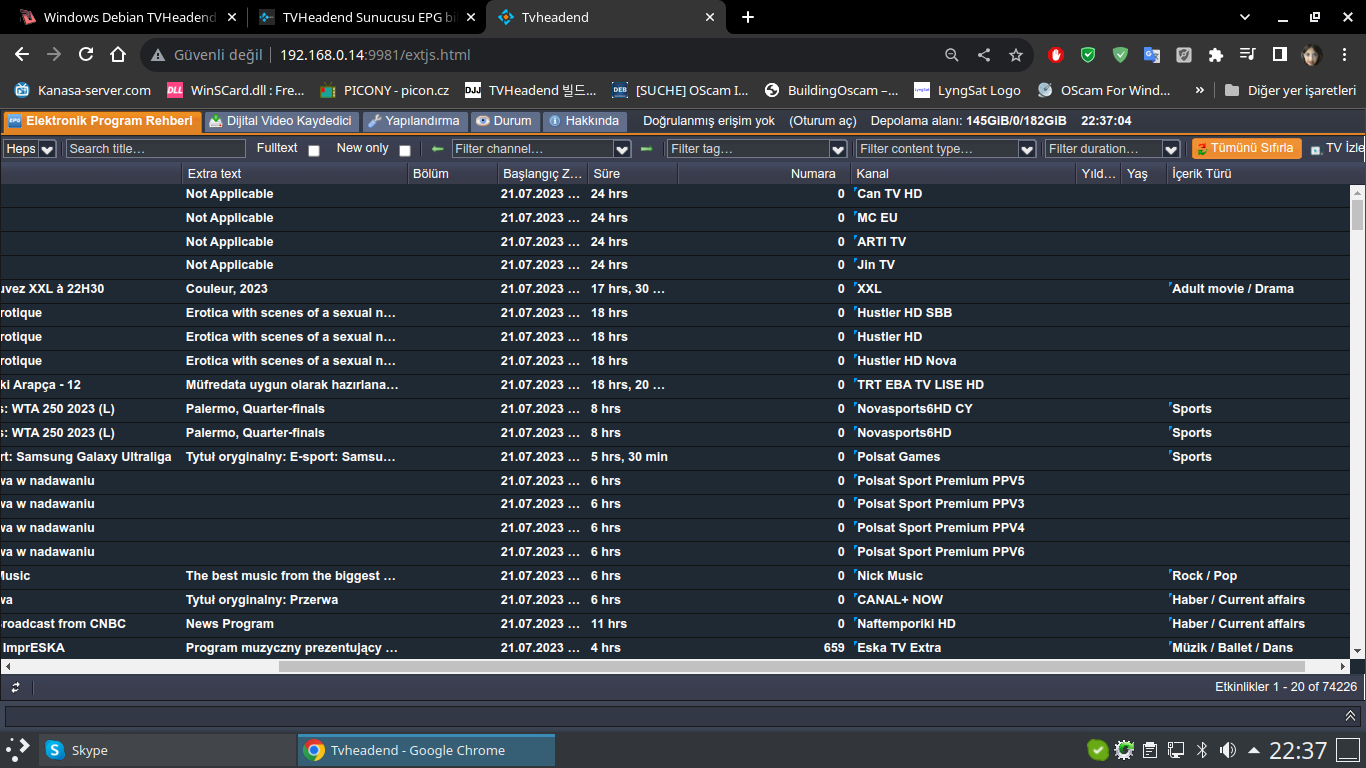
Task: Go to the browser home page icon
Action: pyautogui.click(x=118, y=55)
